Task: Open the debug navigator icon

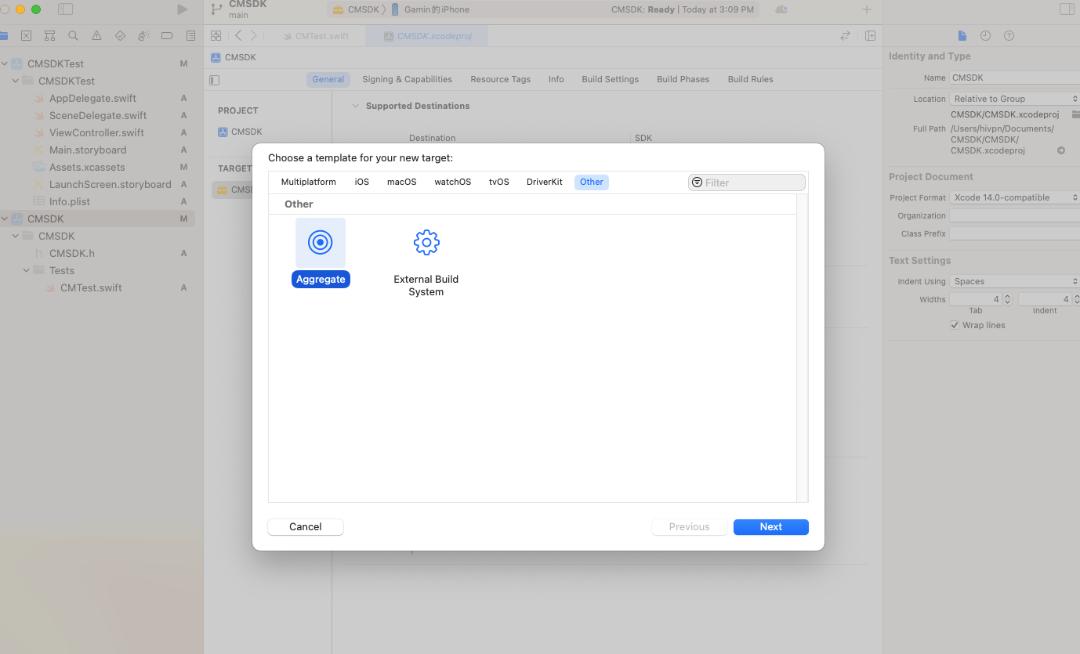Action: pos(143,36)
